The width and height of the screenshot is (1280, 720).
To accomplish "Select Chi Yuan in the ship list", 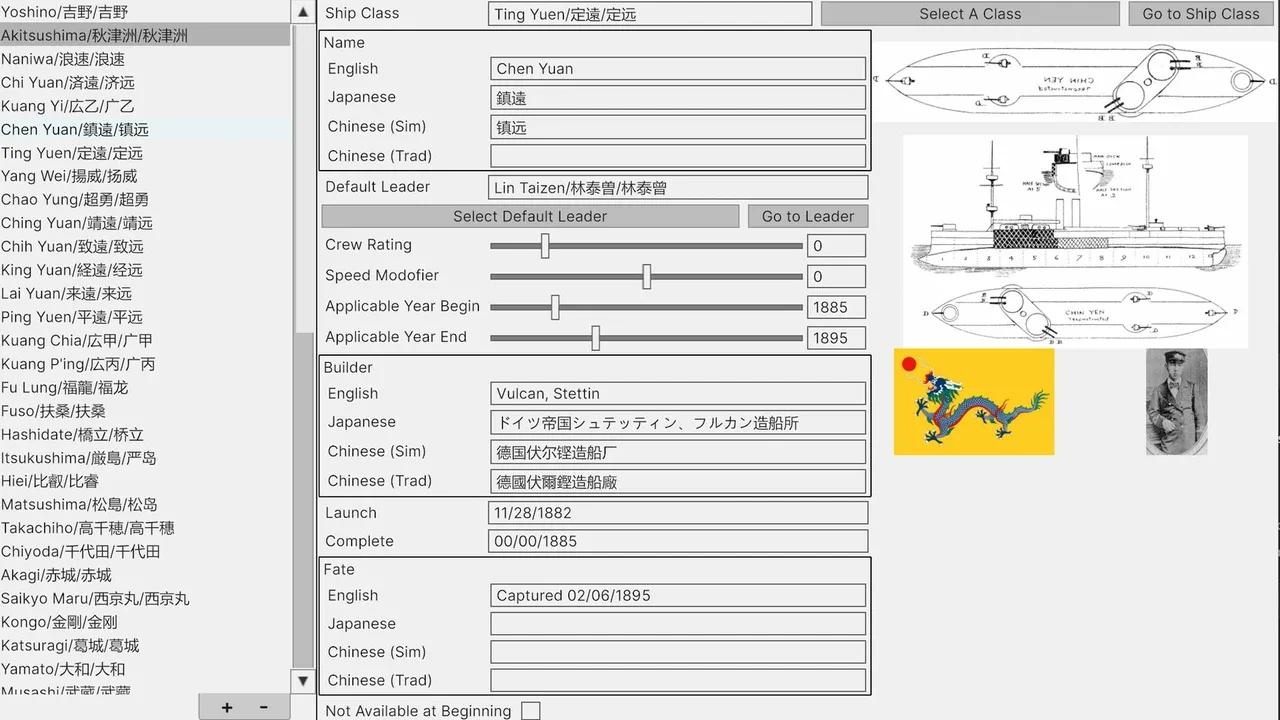I will point(145,82).
